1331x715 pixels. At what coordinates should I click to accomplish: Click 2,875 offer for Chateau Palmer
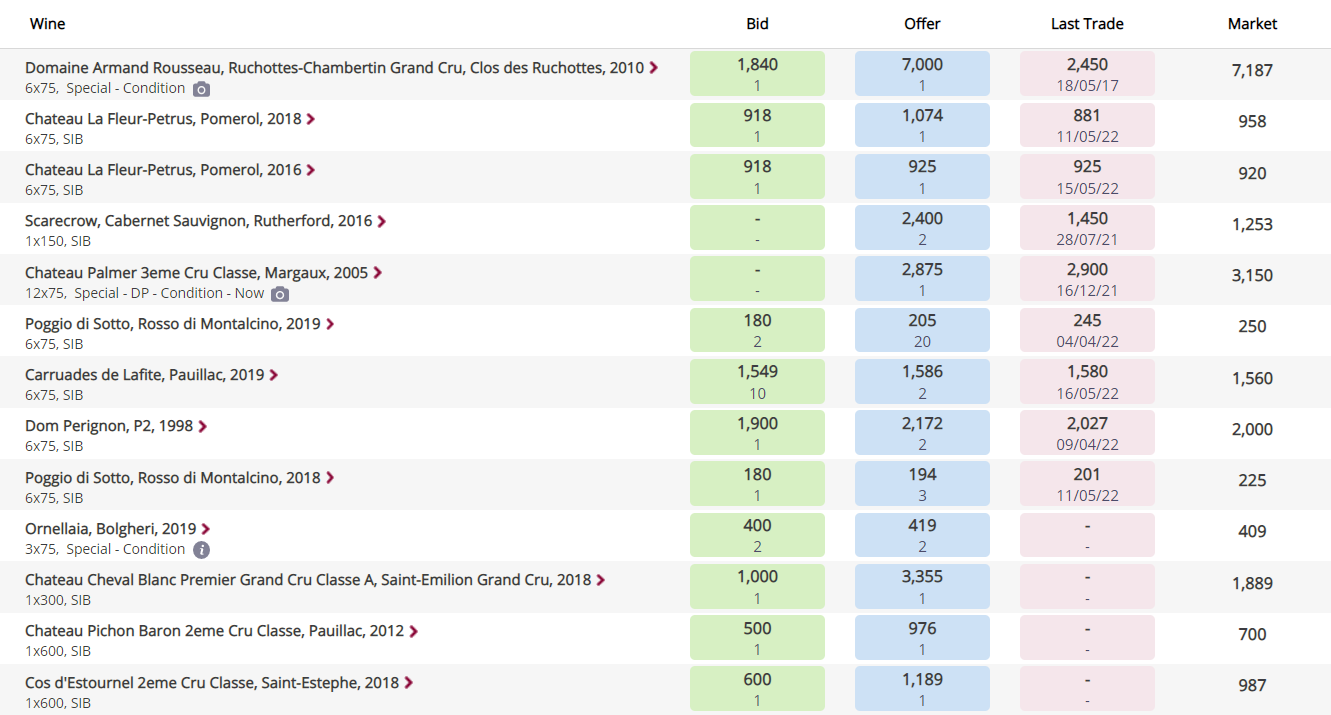pos(922,279)
